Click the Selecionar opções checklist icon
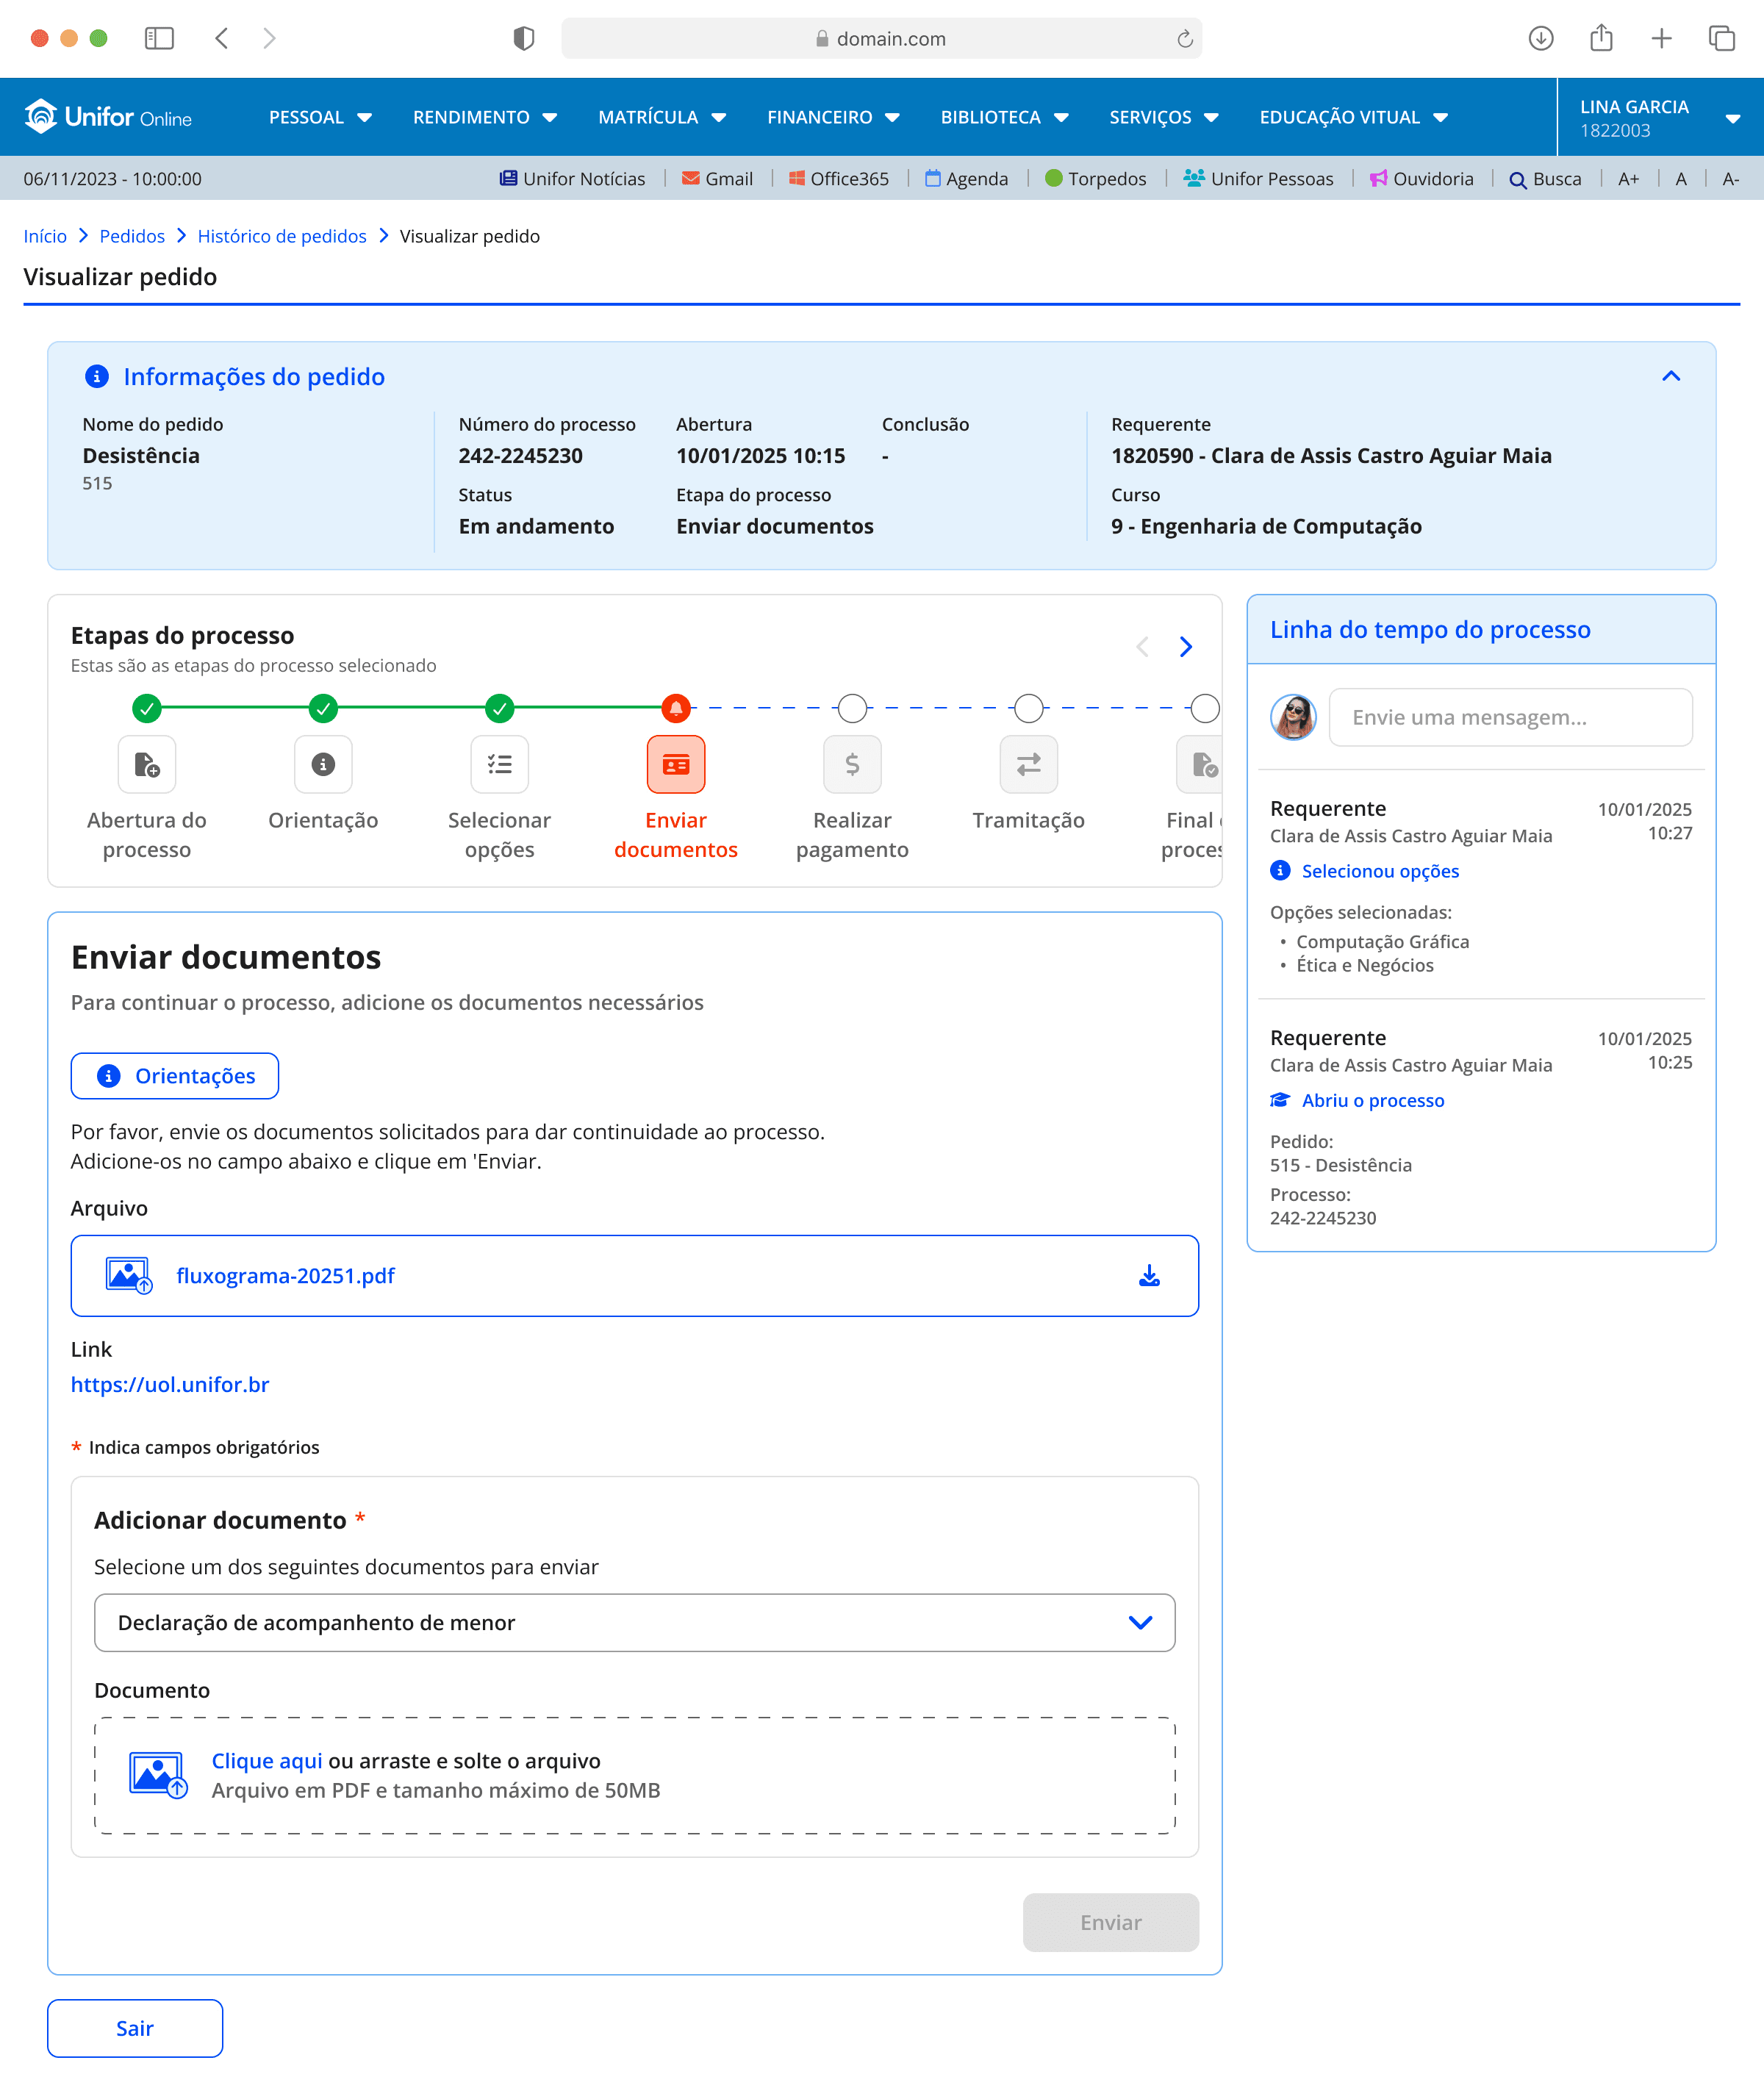 (x=499, y=765)
